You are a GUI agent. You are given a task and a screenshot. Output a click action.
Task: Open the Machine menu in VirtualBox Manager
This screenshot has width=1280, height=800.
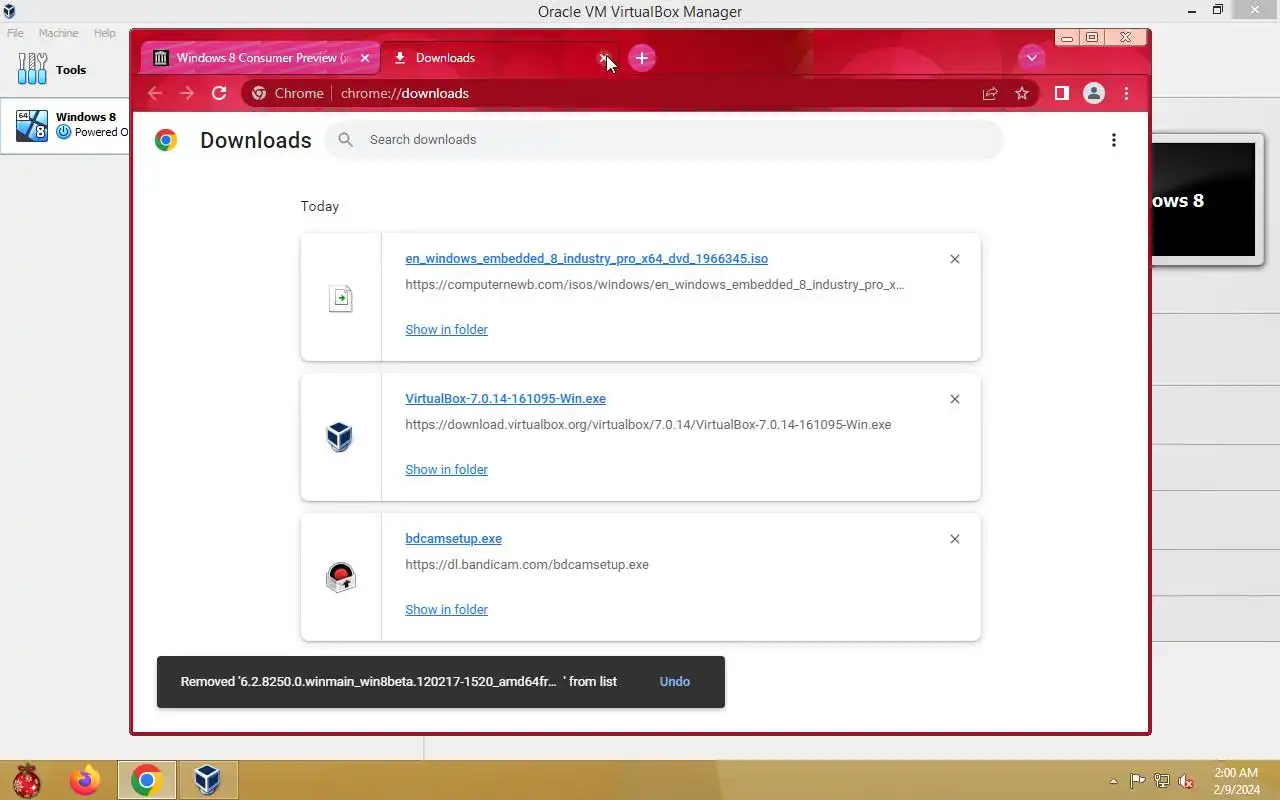click(58, 33)
